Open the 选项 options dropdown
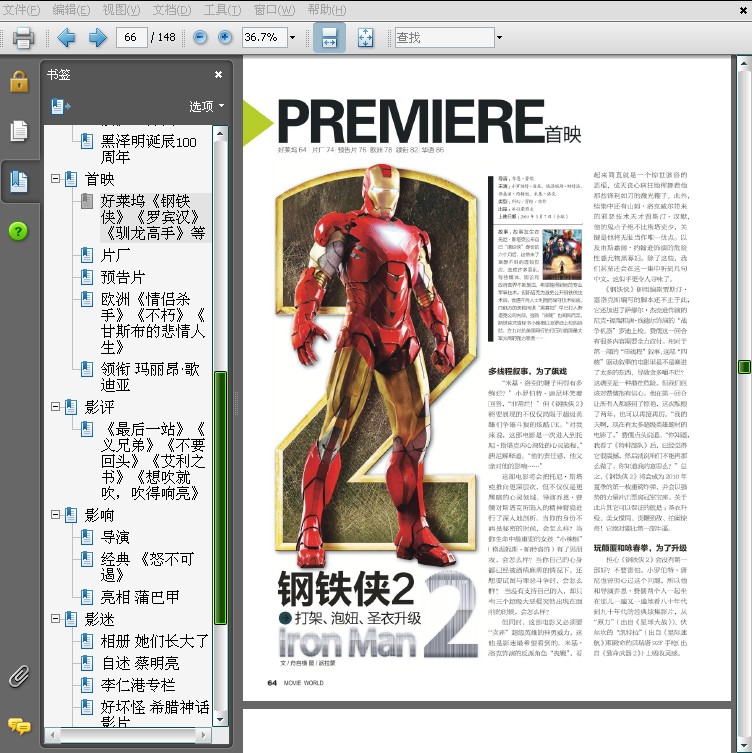 point(206,106)
